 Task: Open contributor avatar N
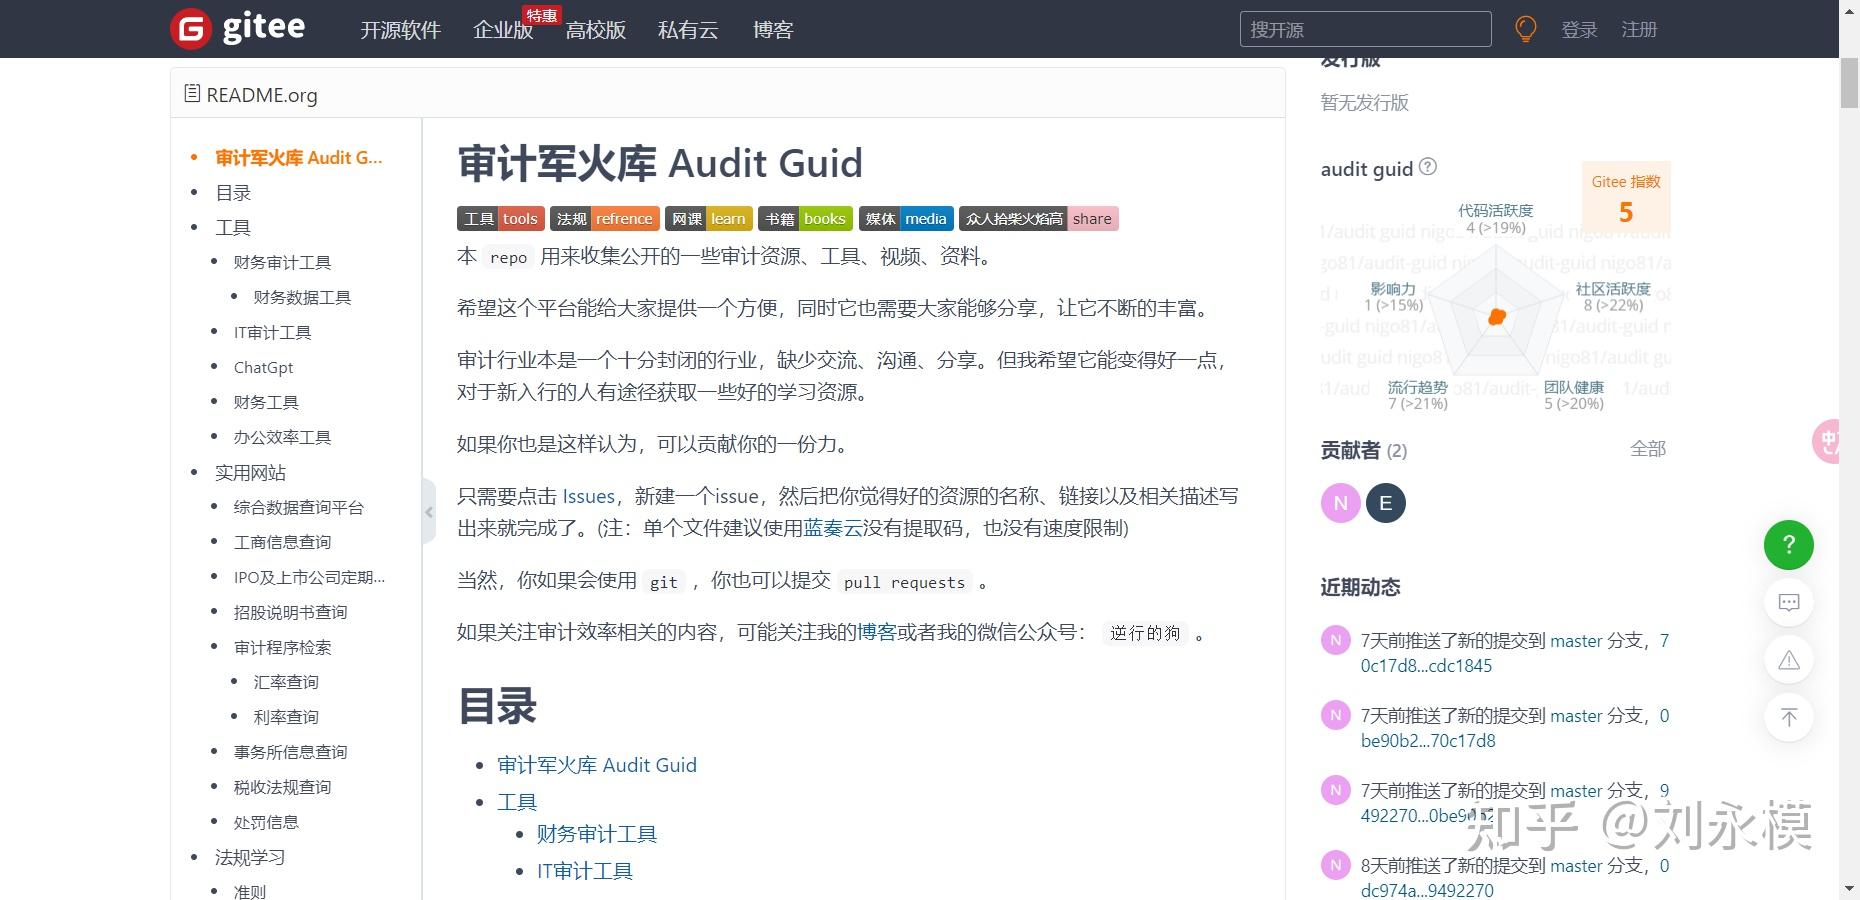tap(1340, 503)
